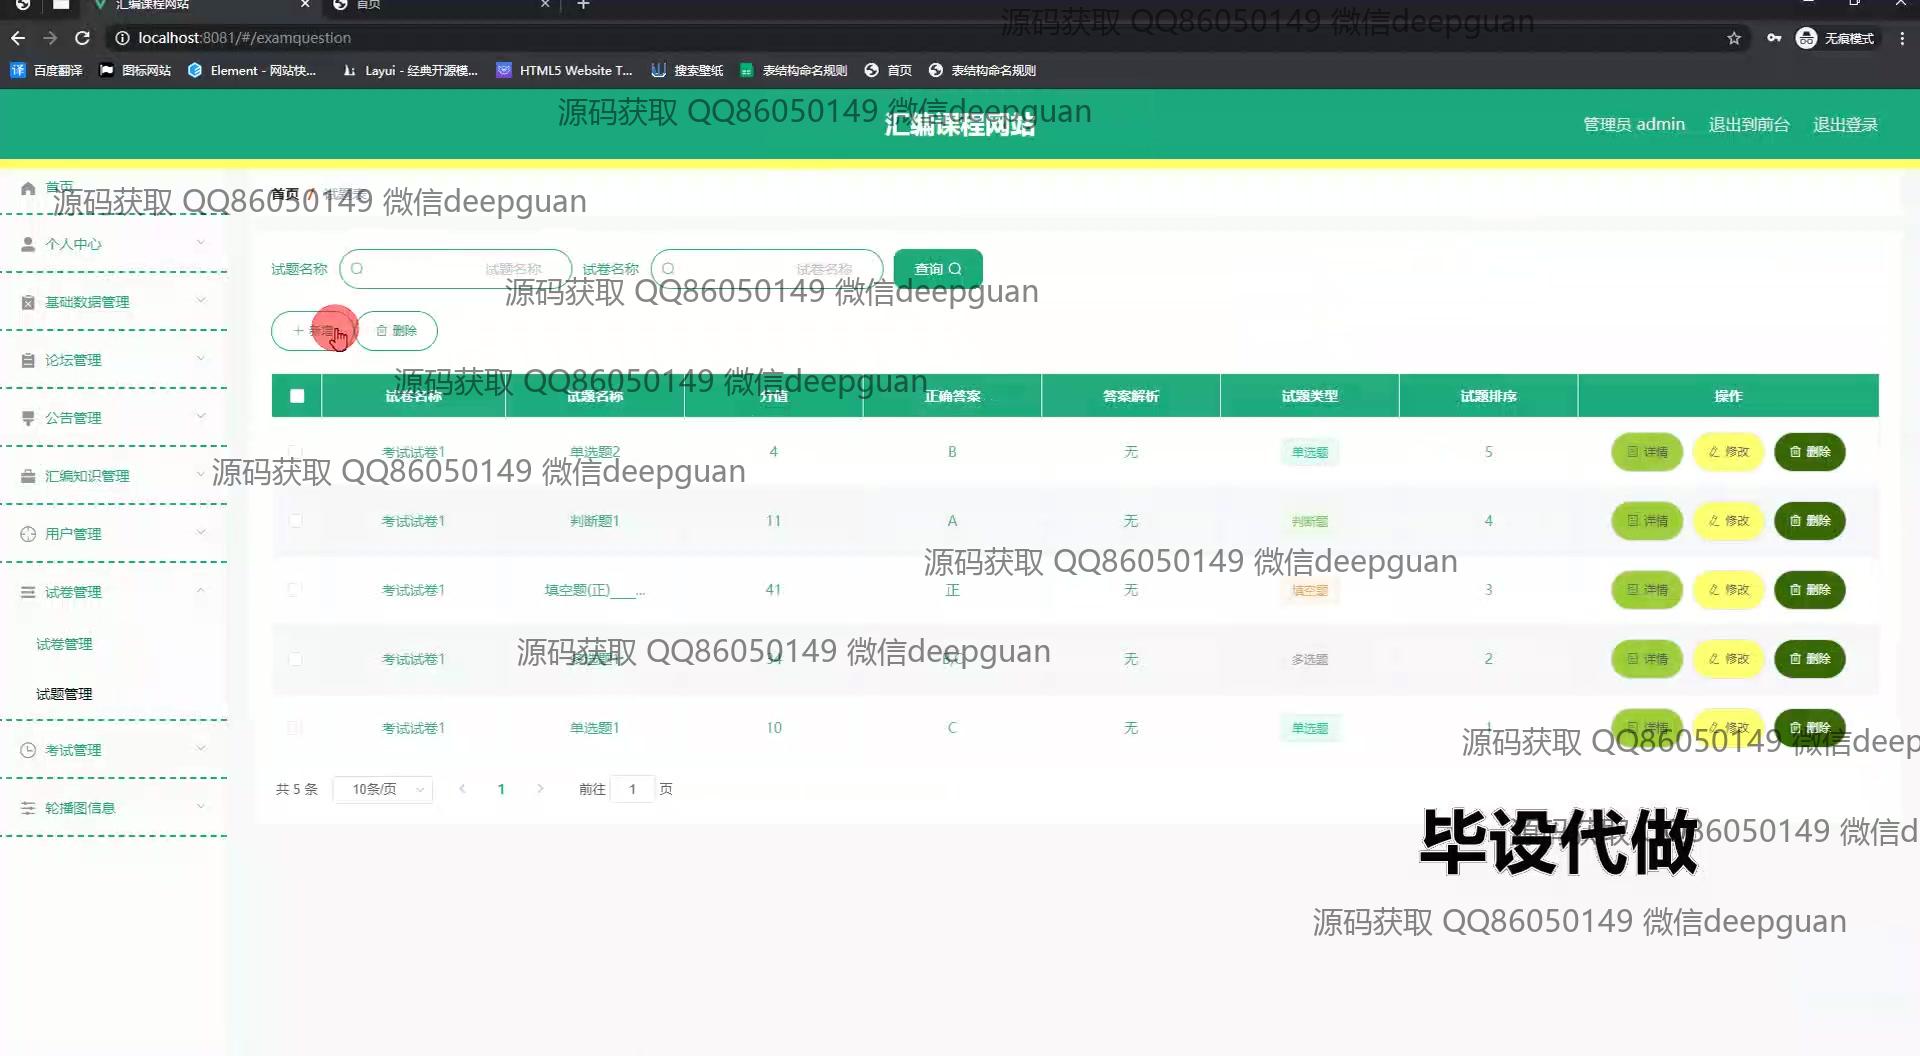Screen dimensions: 1920x1056
Task: Click the 前往 page number input
Action: click(632, 790)
